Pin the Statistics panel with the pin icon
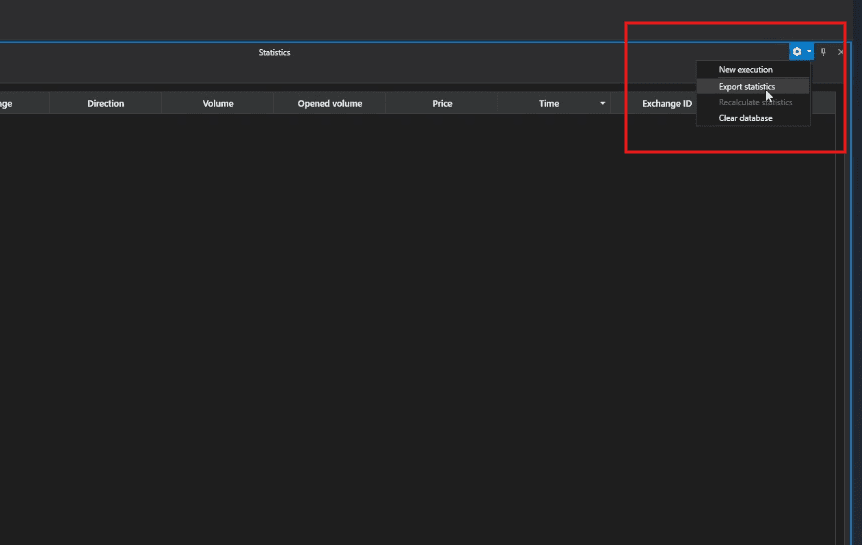This screenshot has width=862, height=545. pos(823,52)
